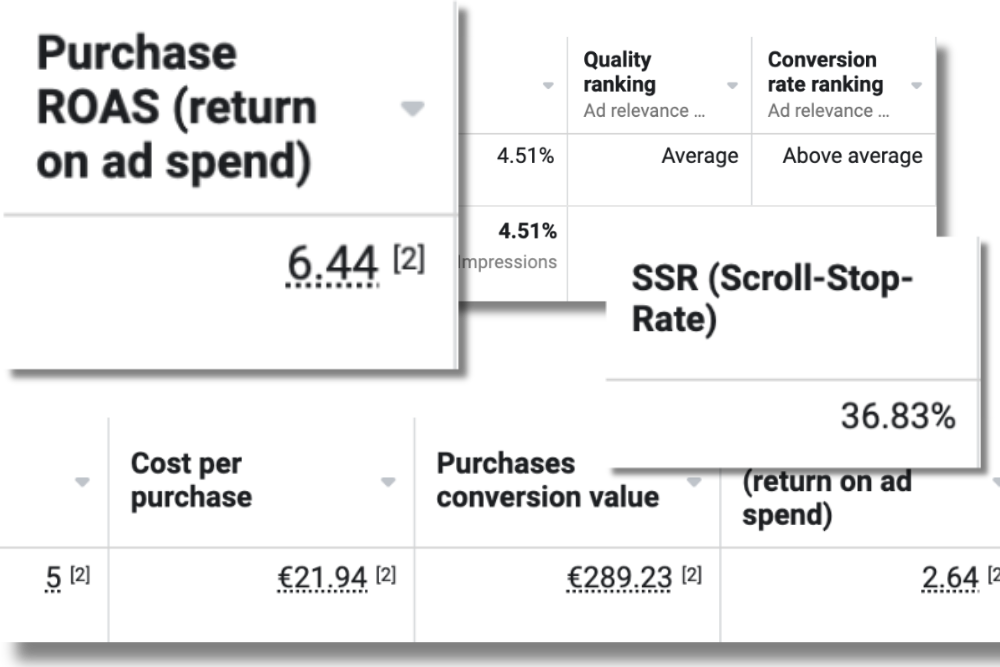Click the 6.44 ROAS value
1000x667 pixels.
332,263
